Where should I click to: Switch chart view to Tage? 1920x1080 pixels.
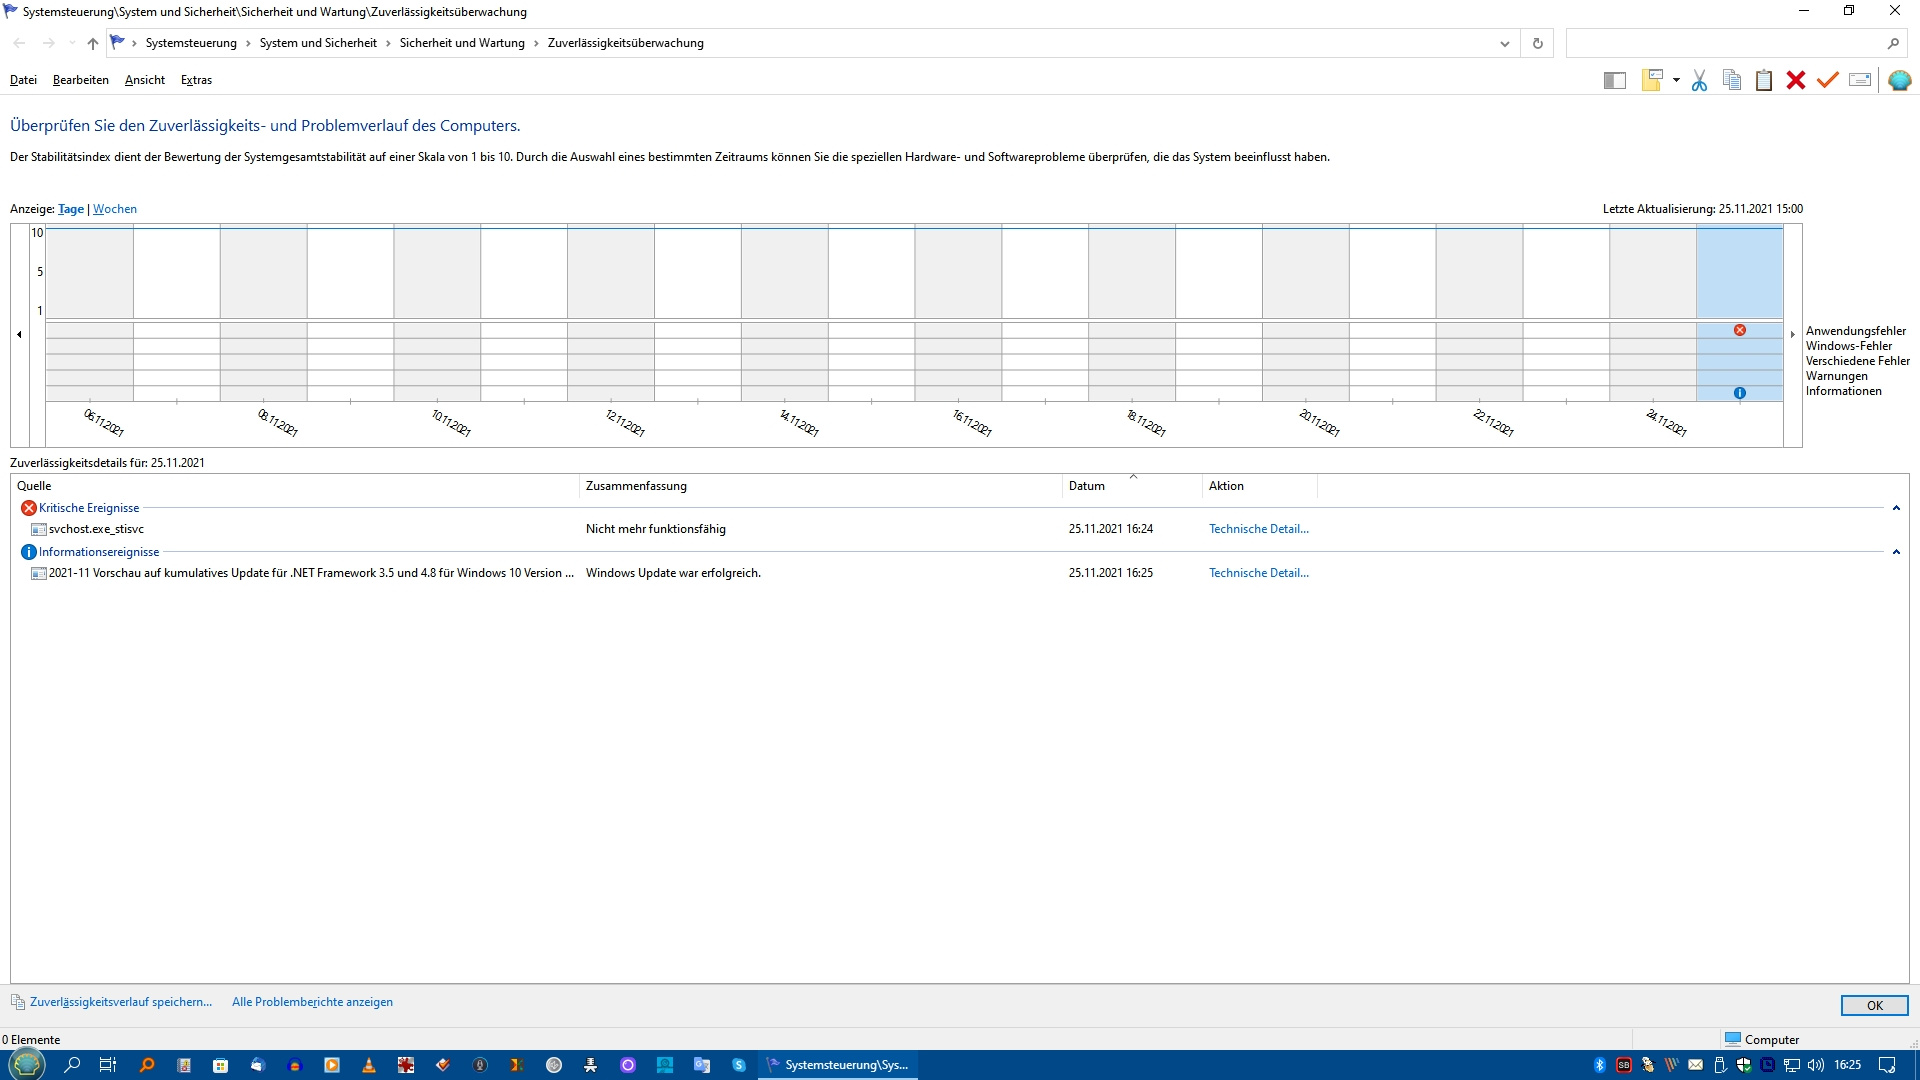click(x=71, y=209)
